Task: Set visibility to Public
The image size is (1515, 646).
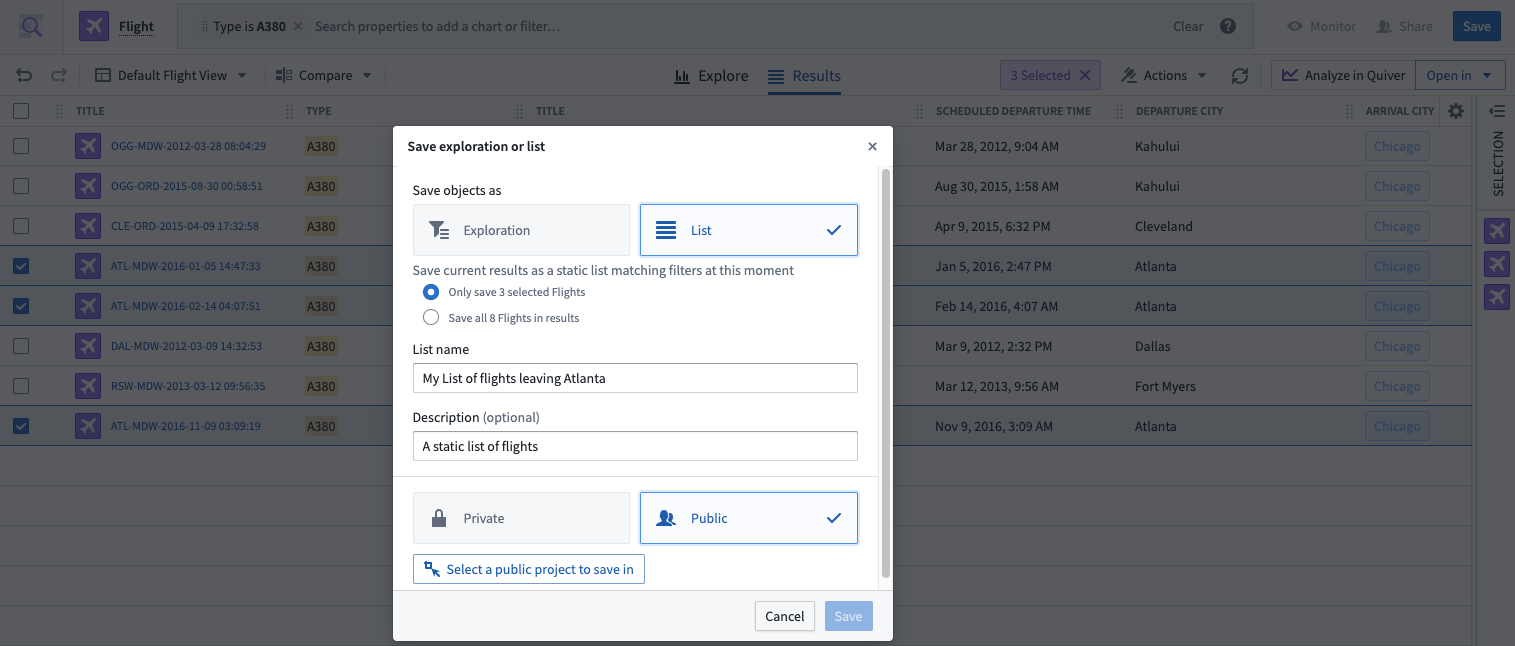Action: point(749,518)
